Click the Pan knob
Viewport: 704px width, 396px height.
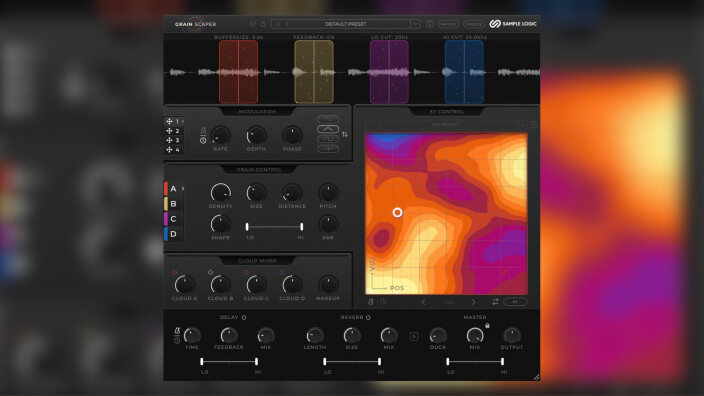328,224
